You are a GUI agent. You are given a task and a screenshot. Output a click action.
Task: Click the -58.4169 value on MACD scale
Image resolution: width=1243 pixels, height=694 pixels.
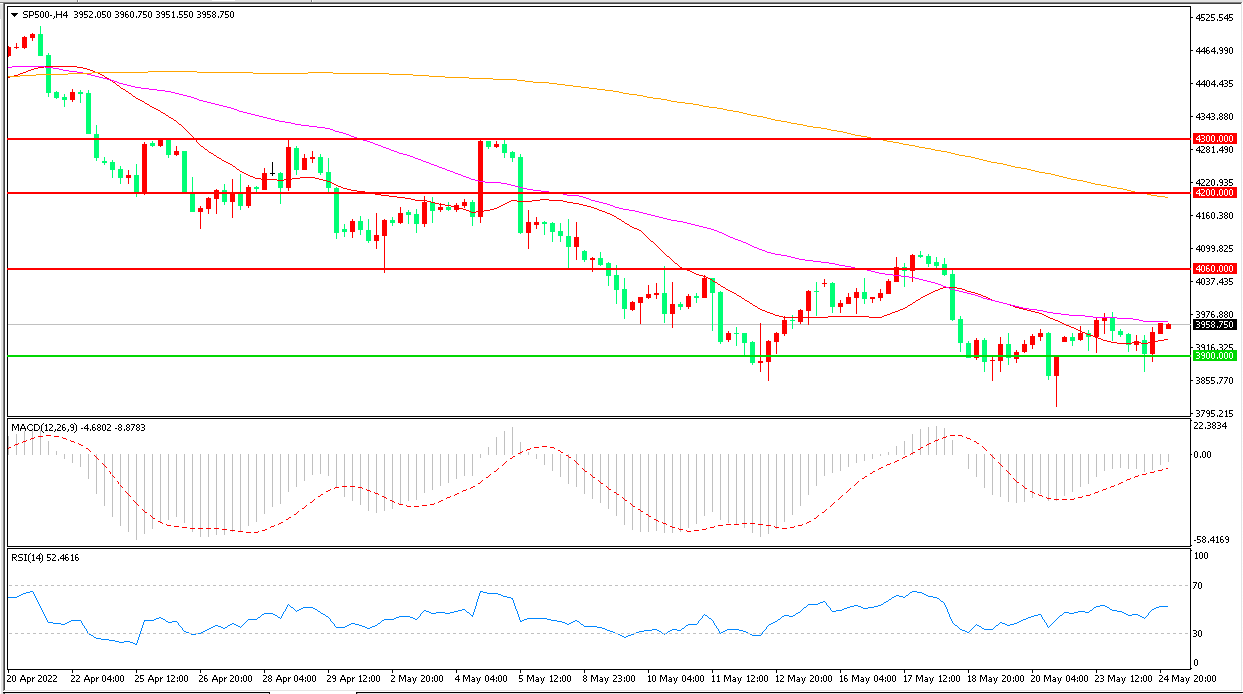click(1212, 538)
